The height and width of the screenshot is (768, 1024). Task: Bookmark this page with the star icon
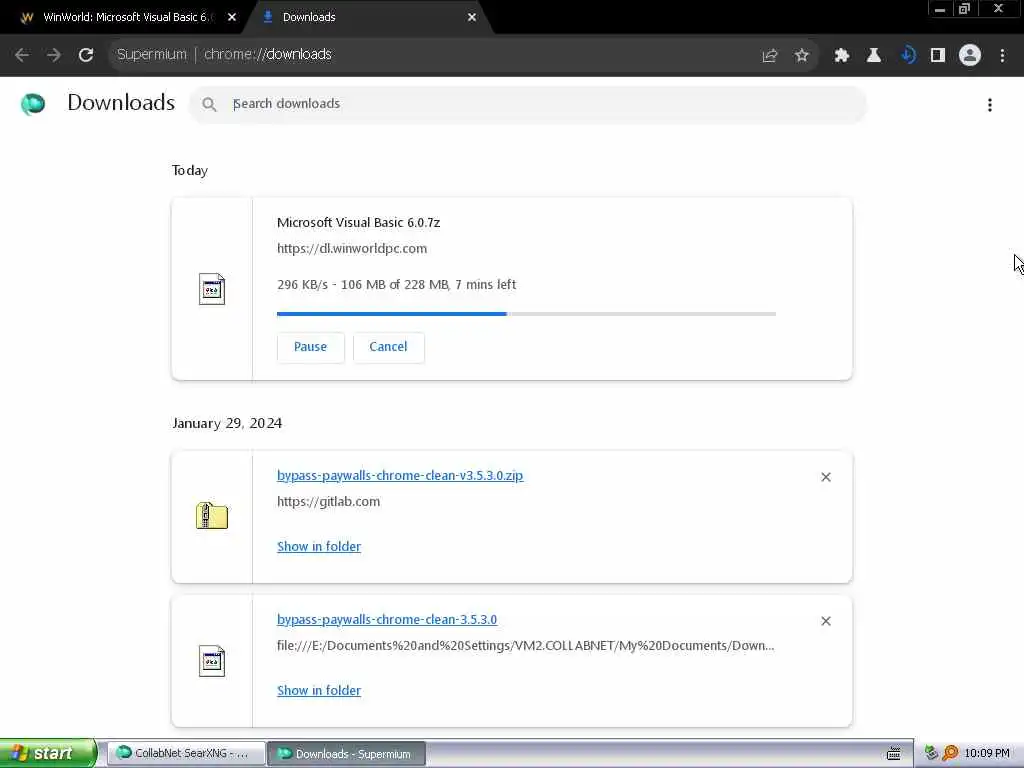[x=802, y=56]
